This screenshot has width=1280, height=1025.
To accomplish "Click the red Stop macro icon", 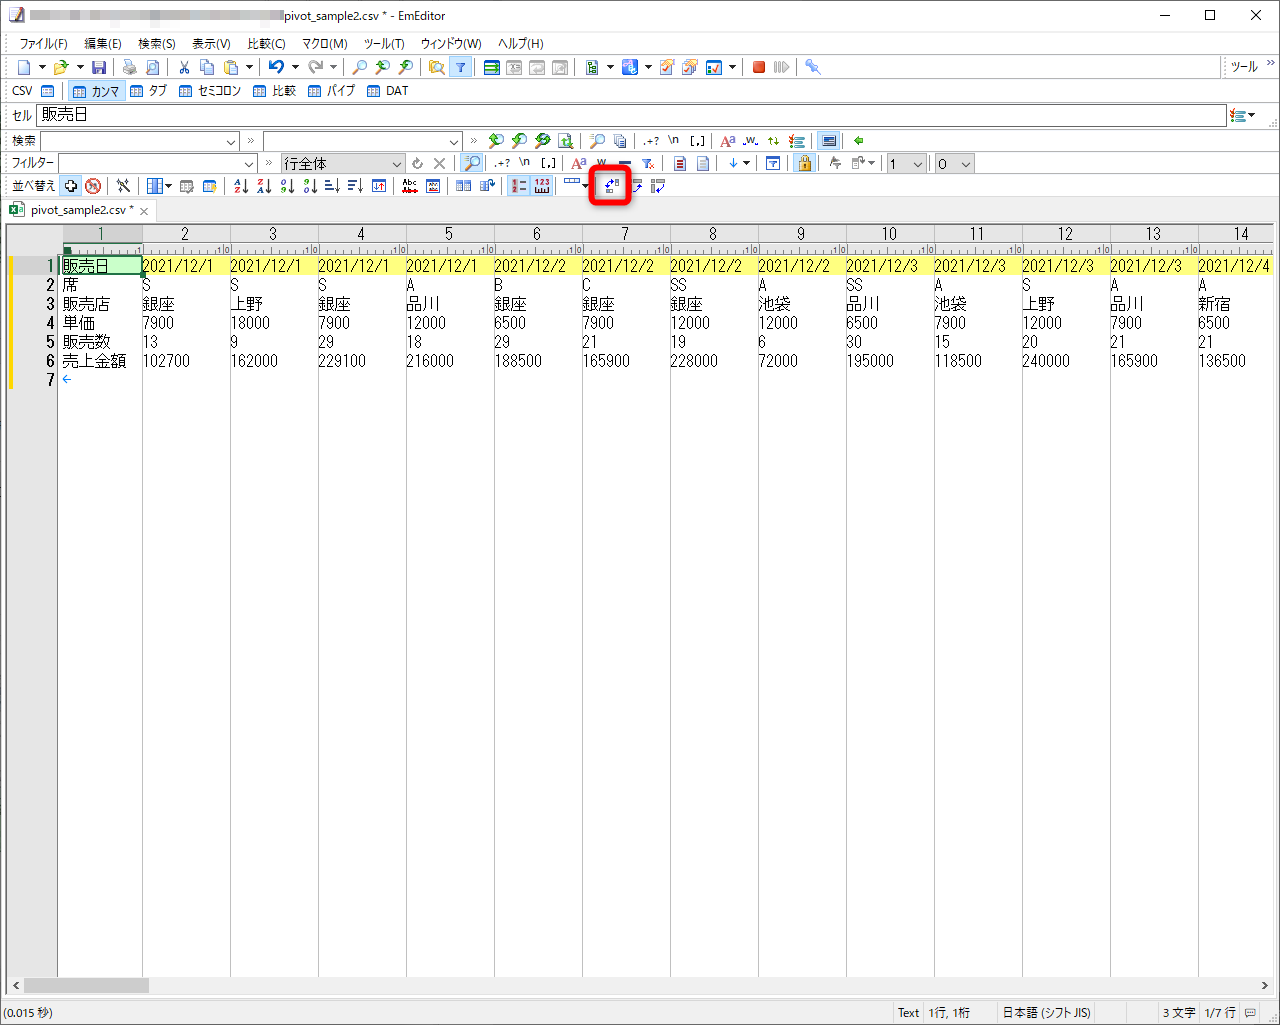I will [x=759, y=67].
